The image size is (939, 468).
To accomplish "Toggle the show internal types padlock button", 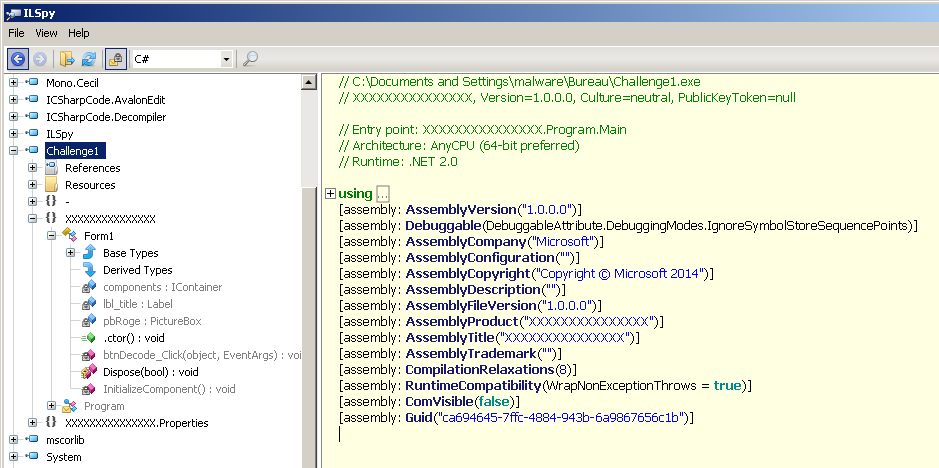I will click(x=115, y=59).
